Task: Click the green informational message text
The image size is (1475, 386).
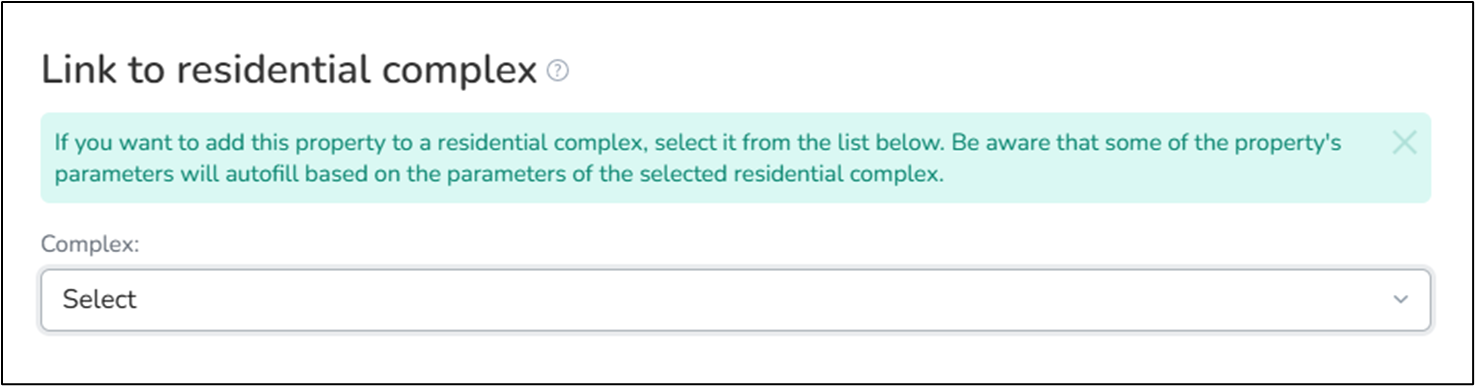Action: tap(697, 158)
